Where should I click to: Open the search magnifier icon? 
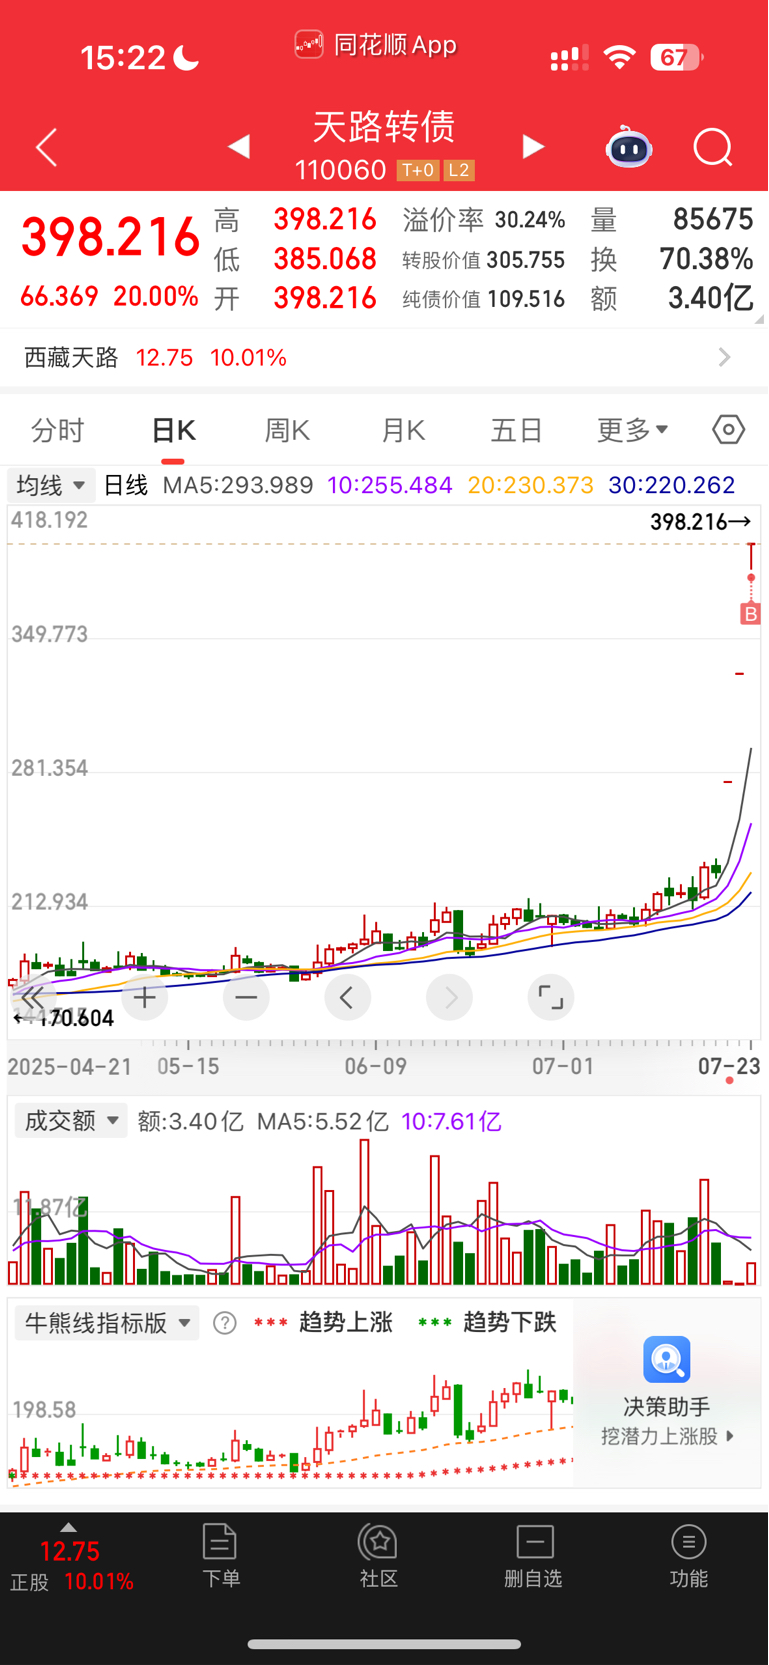(713, 148)
